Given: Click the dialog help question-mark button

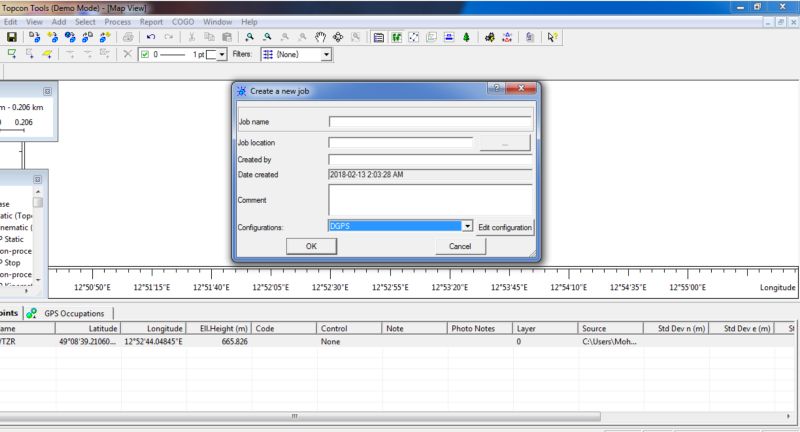Looking at the screenshot, I should (x=496, y=88).
